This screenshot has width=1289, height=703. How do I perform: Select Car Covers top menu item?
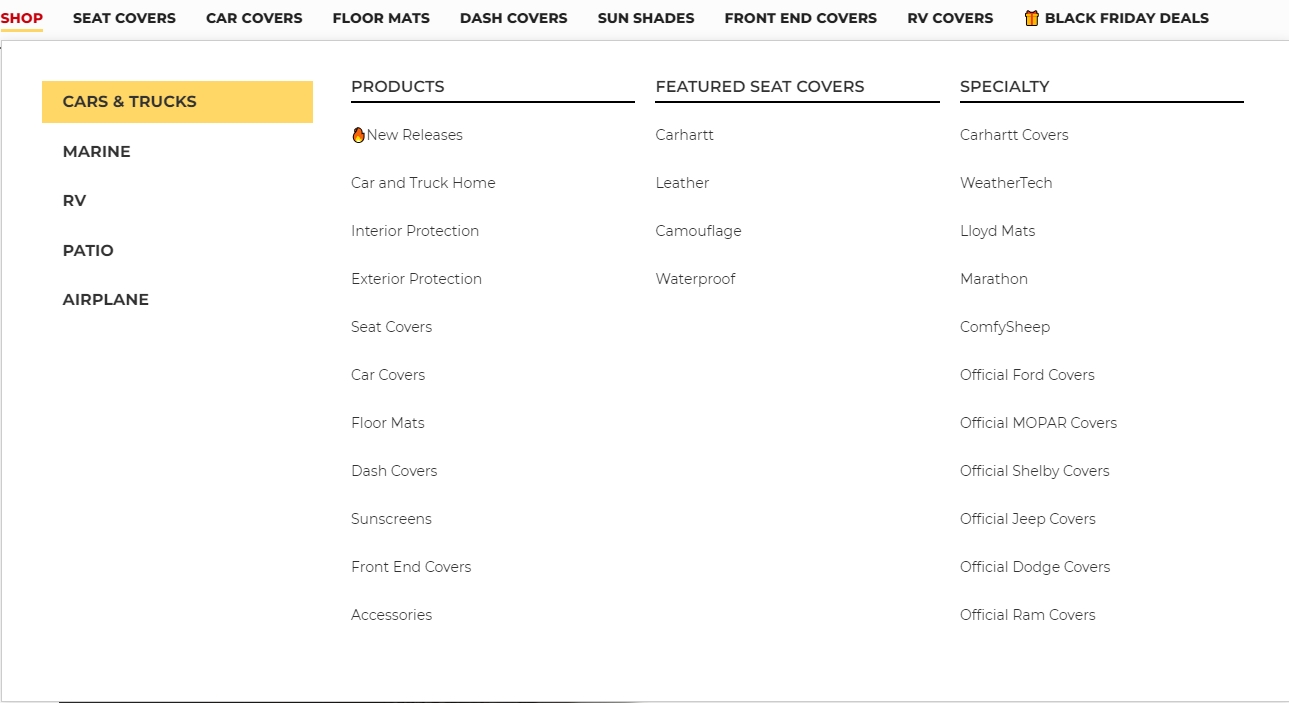click(254, 18)
